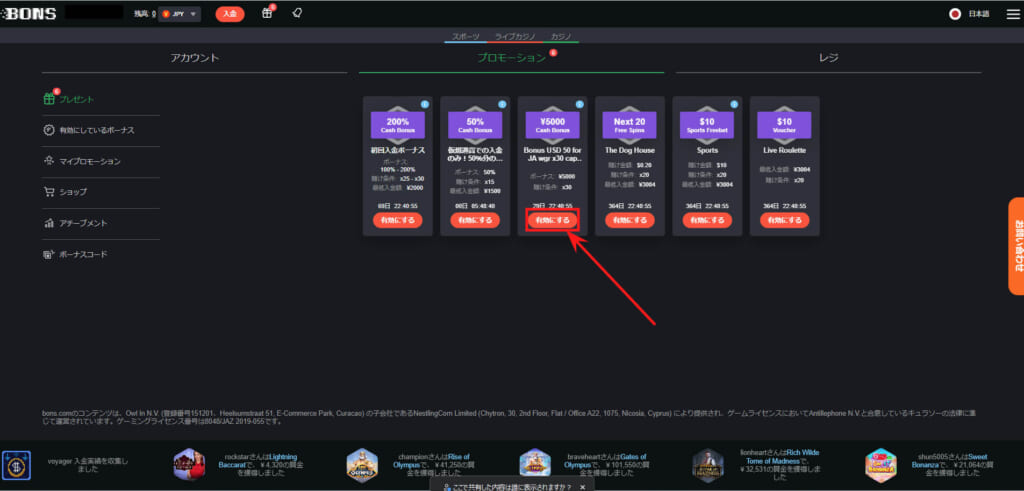The image size is (1024, 491).
Task: Click info icon on 50% Cash Bonus card
Action: [x=503, y=104]
